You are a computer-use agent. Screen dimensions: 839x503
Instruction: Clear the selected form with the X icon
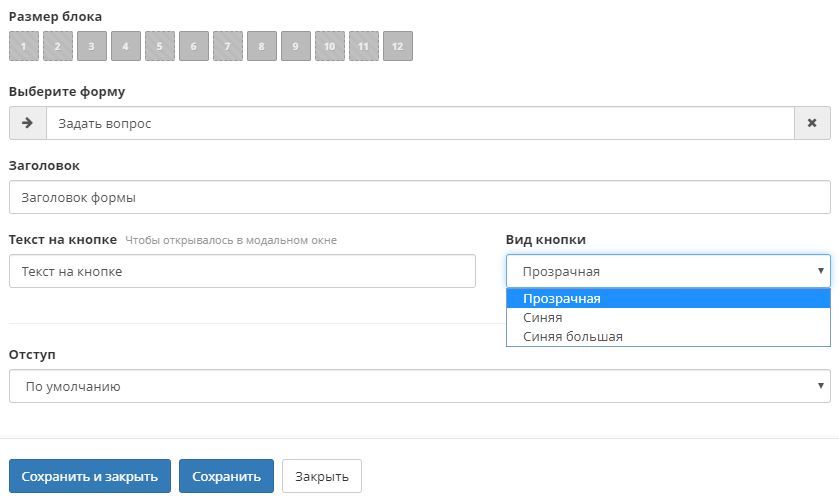[812, 123]
